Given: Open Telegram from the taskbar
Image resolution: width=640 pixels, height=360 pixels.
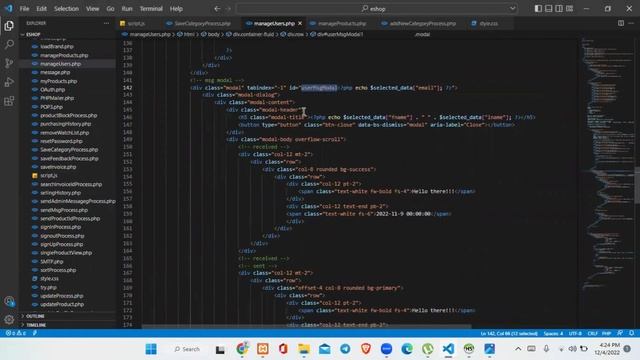Looking at the screenshot, I should click(x=345, y=349).
